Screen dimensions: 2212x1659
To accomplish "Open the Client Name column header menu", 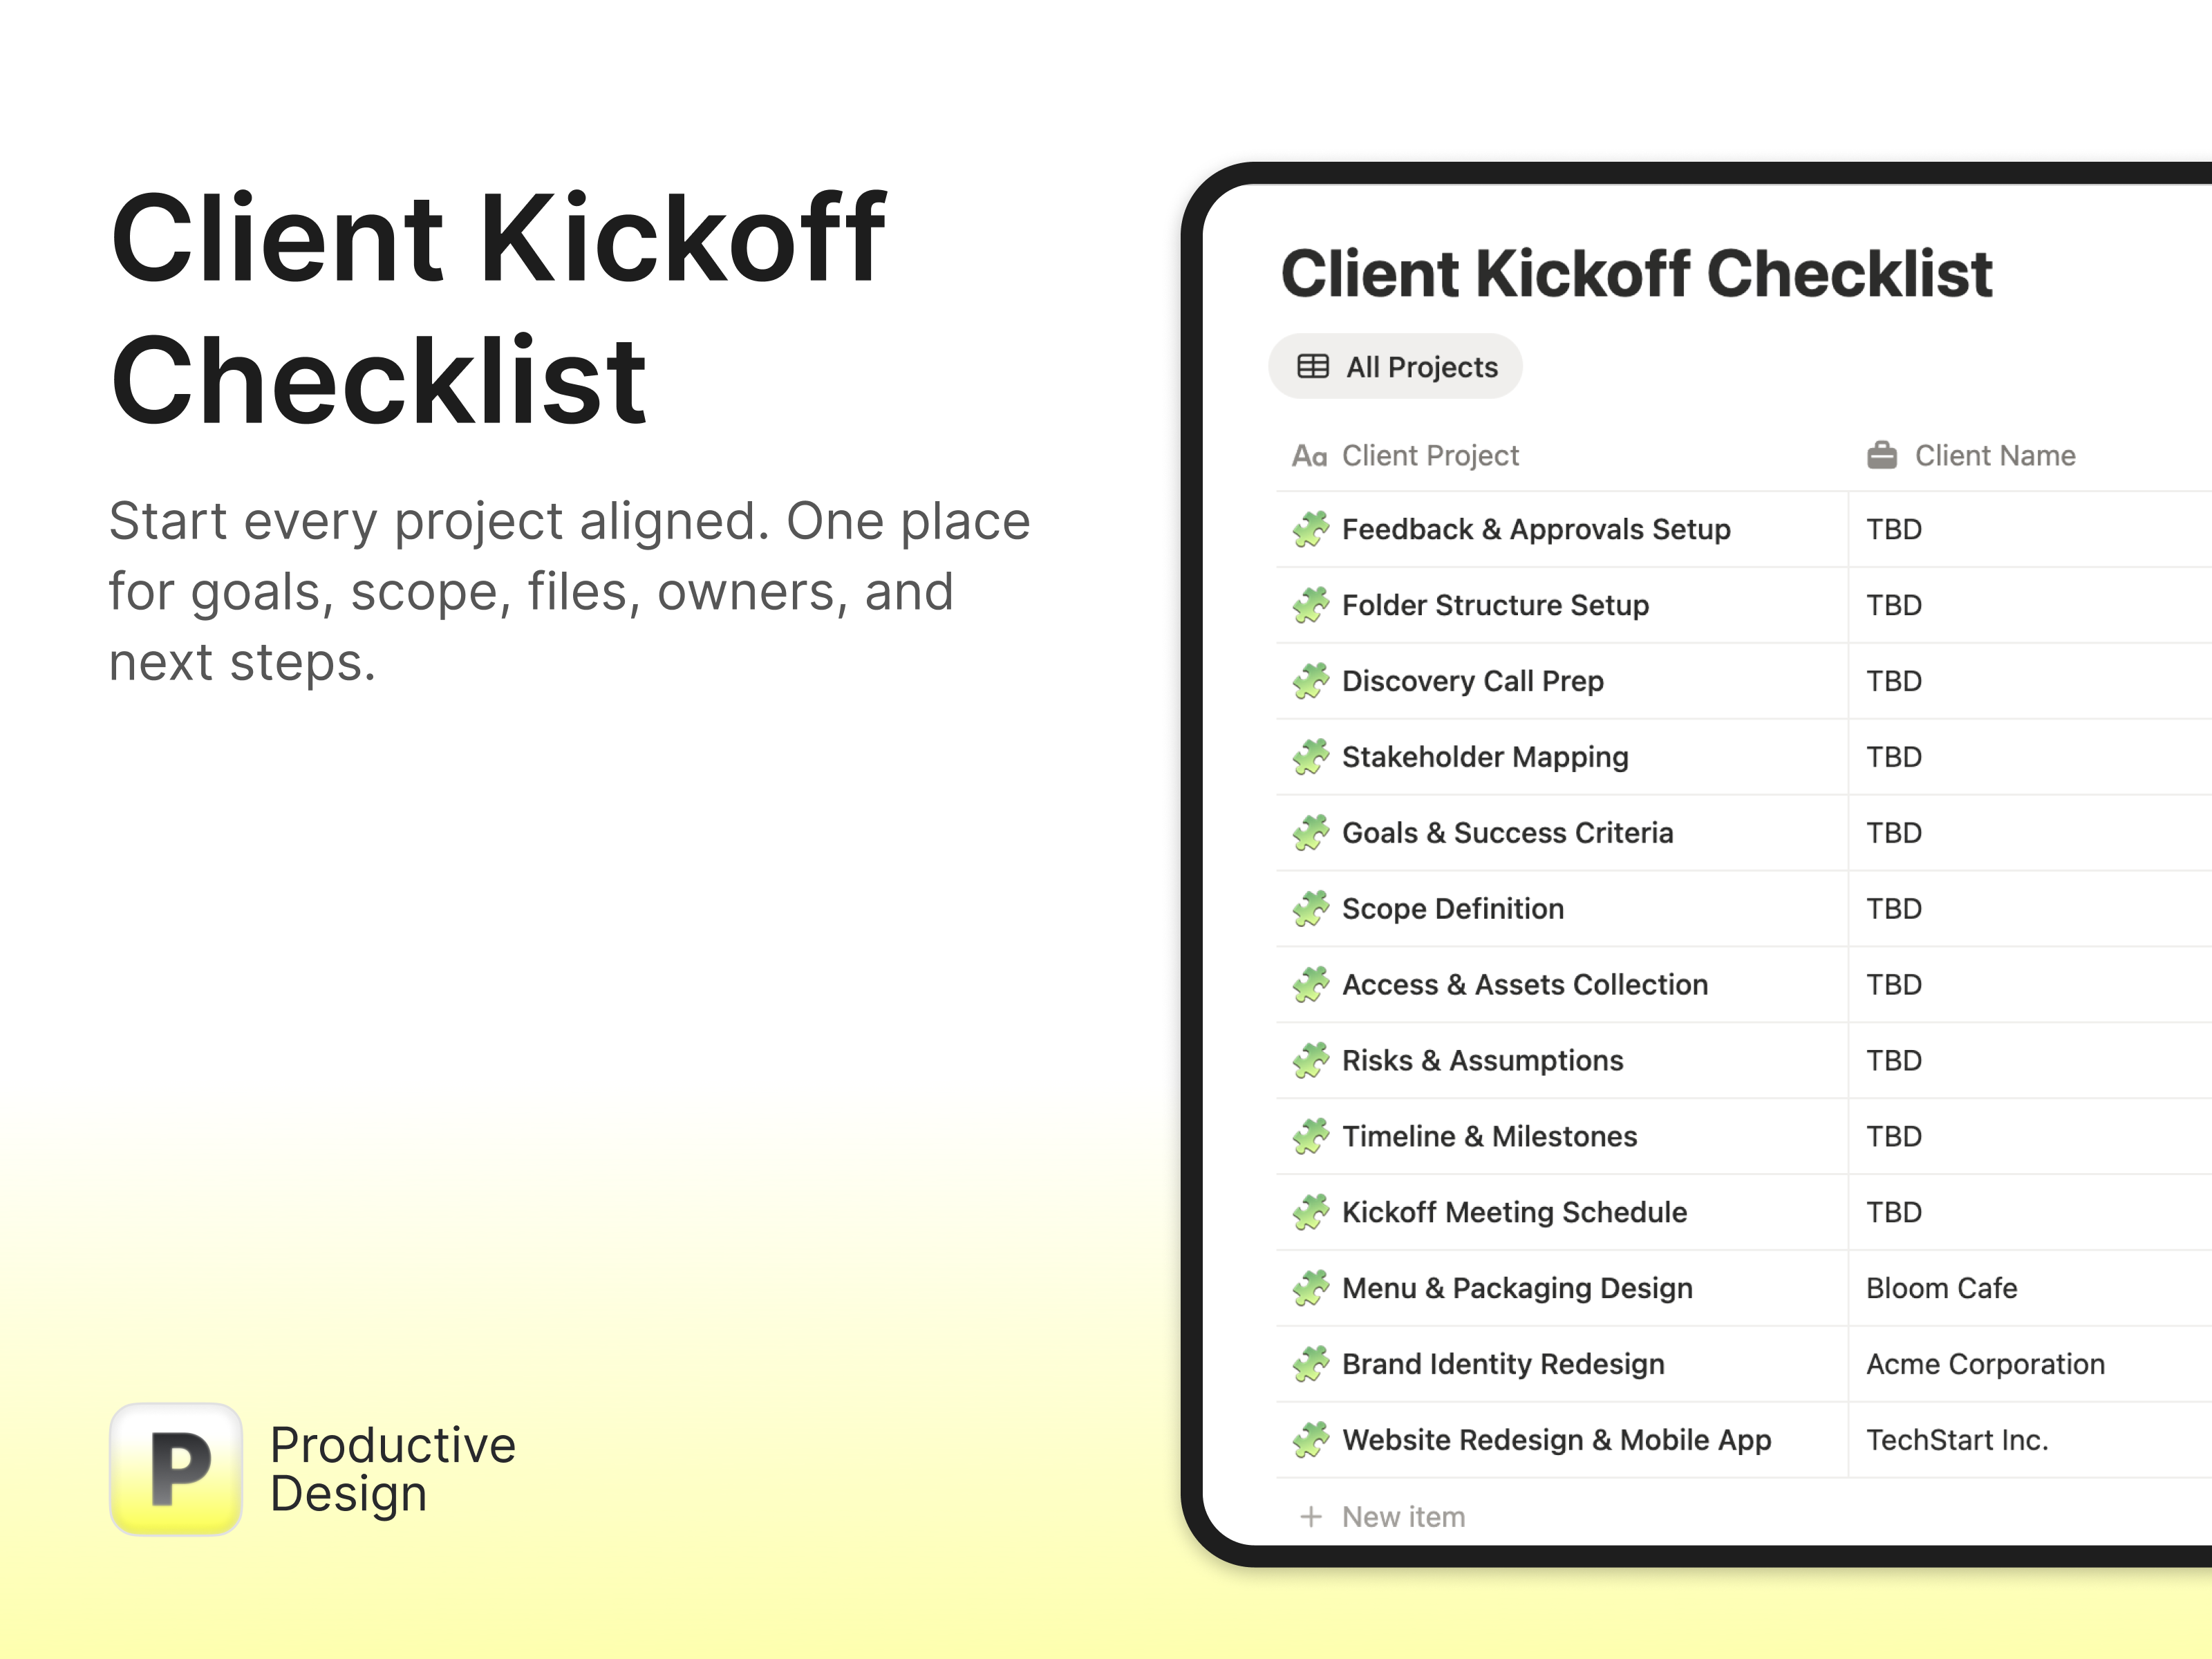I will [1994, 456].
